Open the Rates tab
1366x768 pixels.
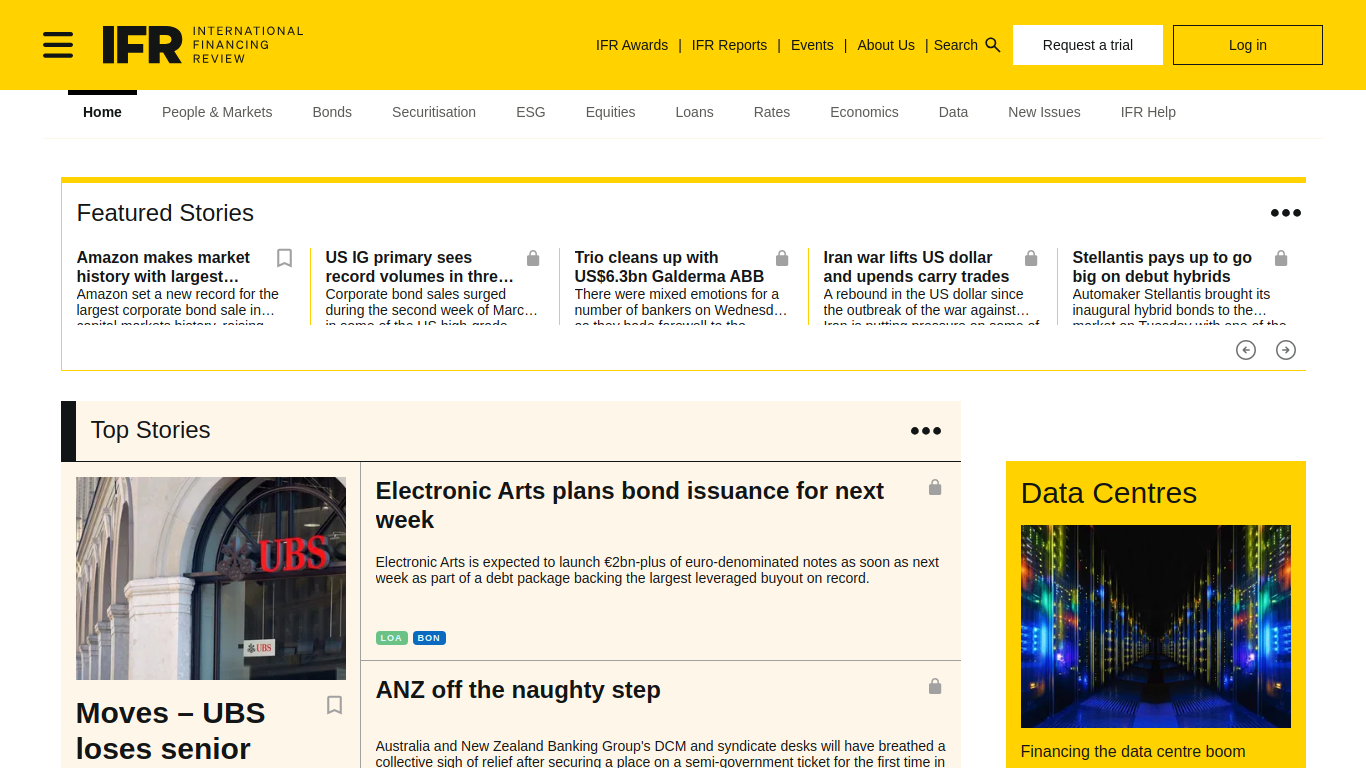[x=772, y=112]
